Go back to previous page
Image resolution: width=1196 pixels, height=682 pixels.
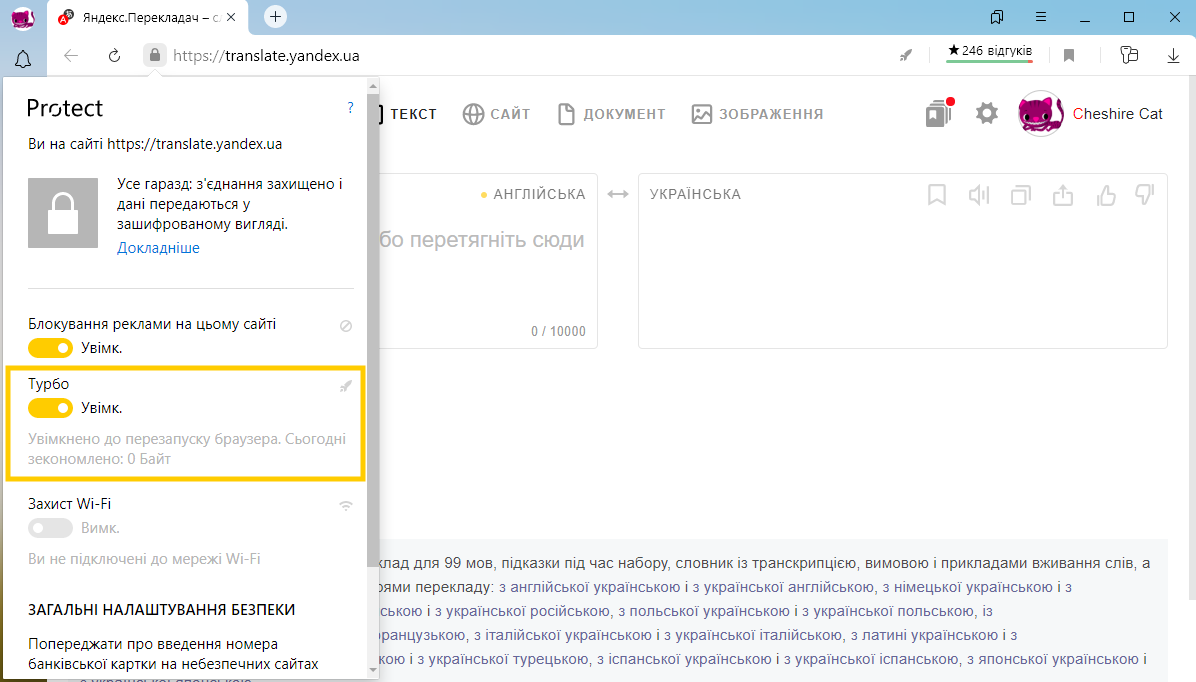(x=71, y=56)
